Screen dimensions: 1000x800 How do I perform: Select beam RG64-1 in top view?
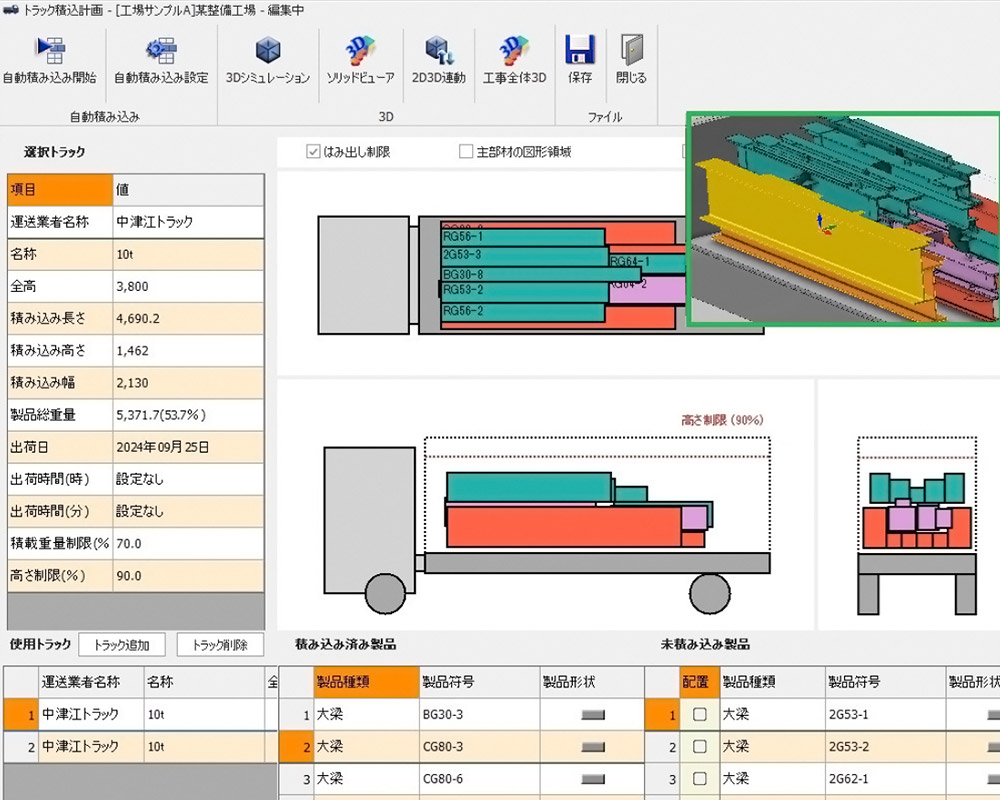click(647, 262)
